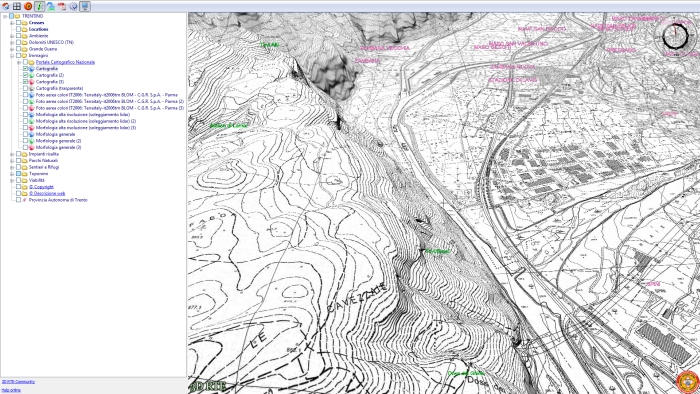Image resolution: width=700 pixels, height=394 pixels.
Task: Click the Immagini folder icon
Action: coord(25,56)
